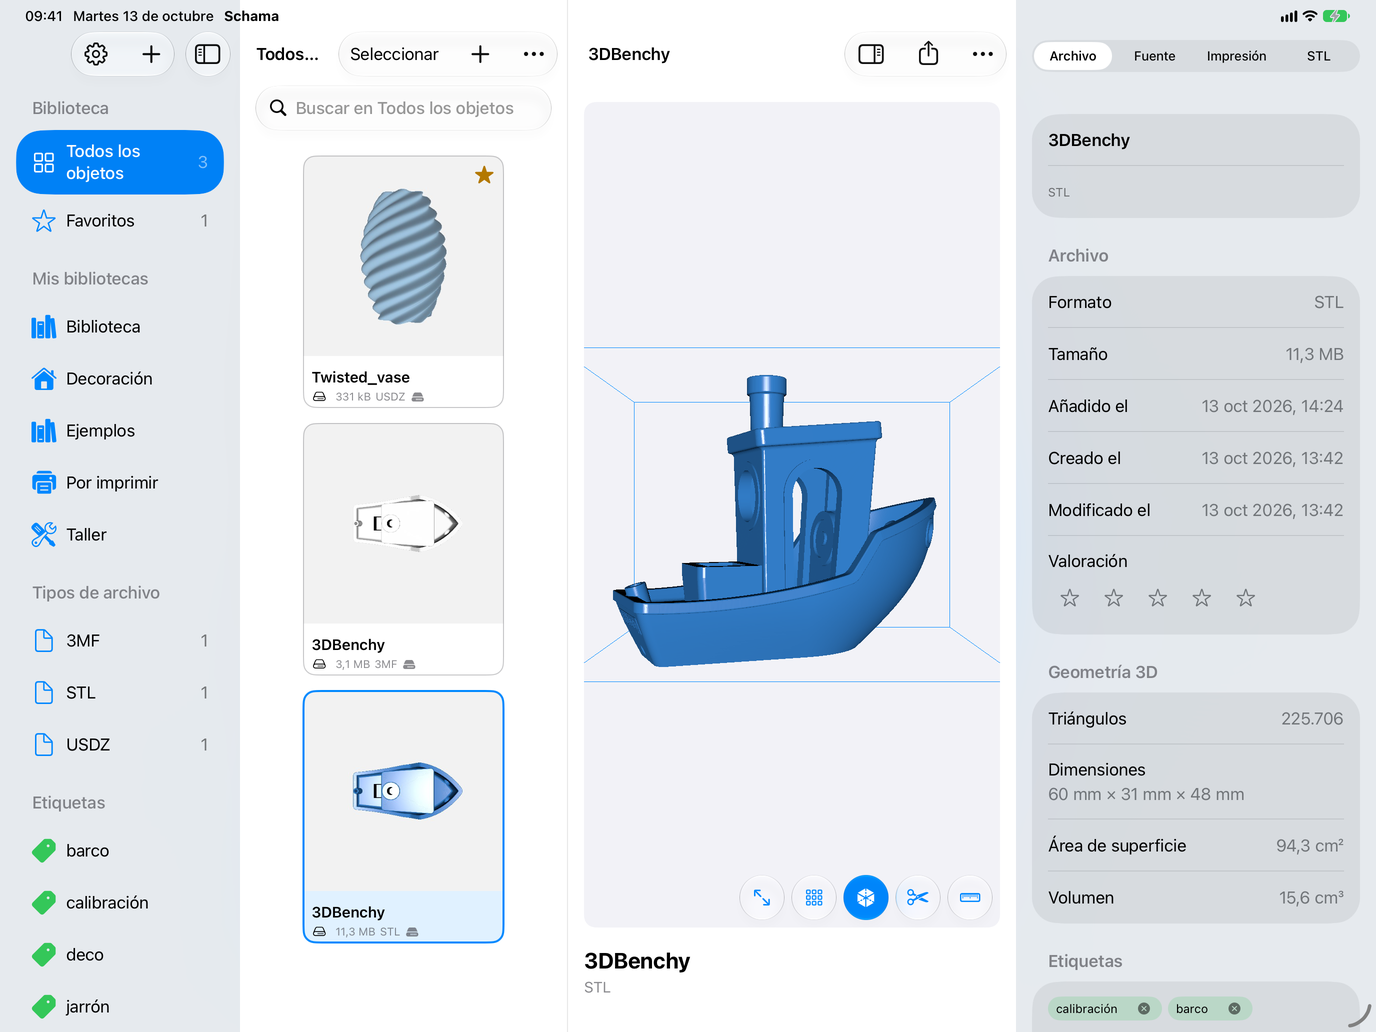Open more options menu for 3DBenchy viewer
The height and width of the screenshot is (1032, 1376).
pyautogui.click(x=983, y=54)
